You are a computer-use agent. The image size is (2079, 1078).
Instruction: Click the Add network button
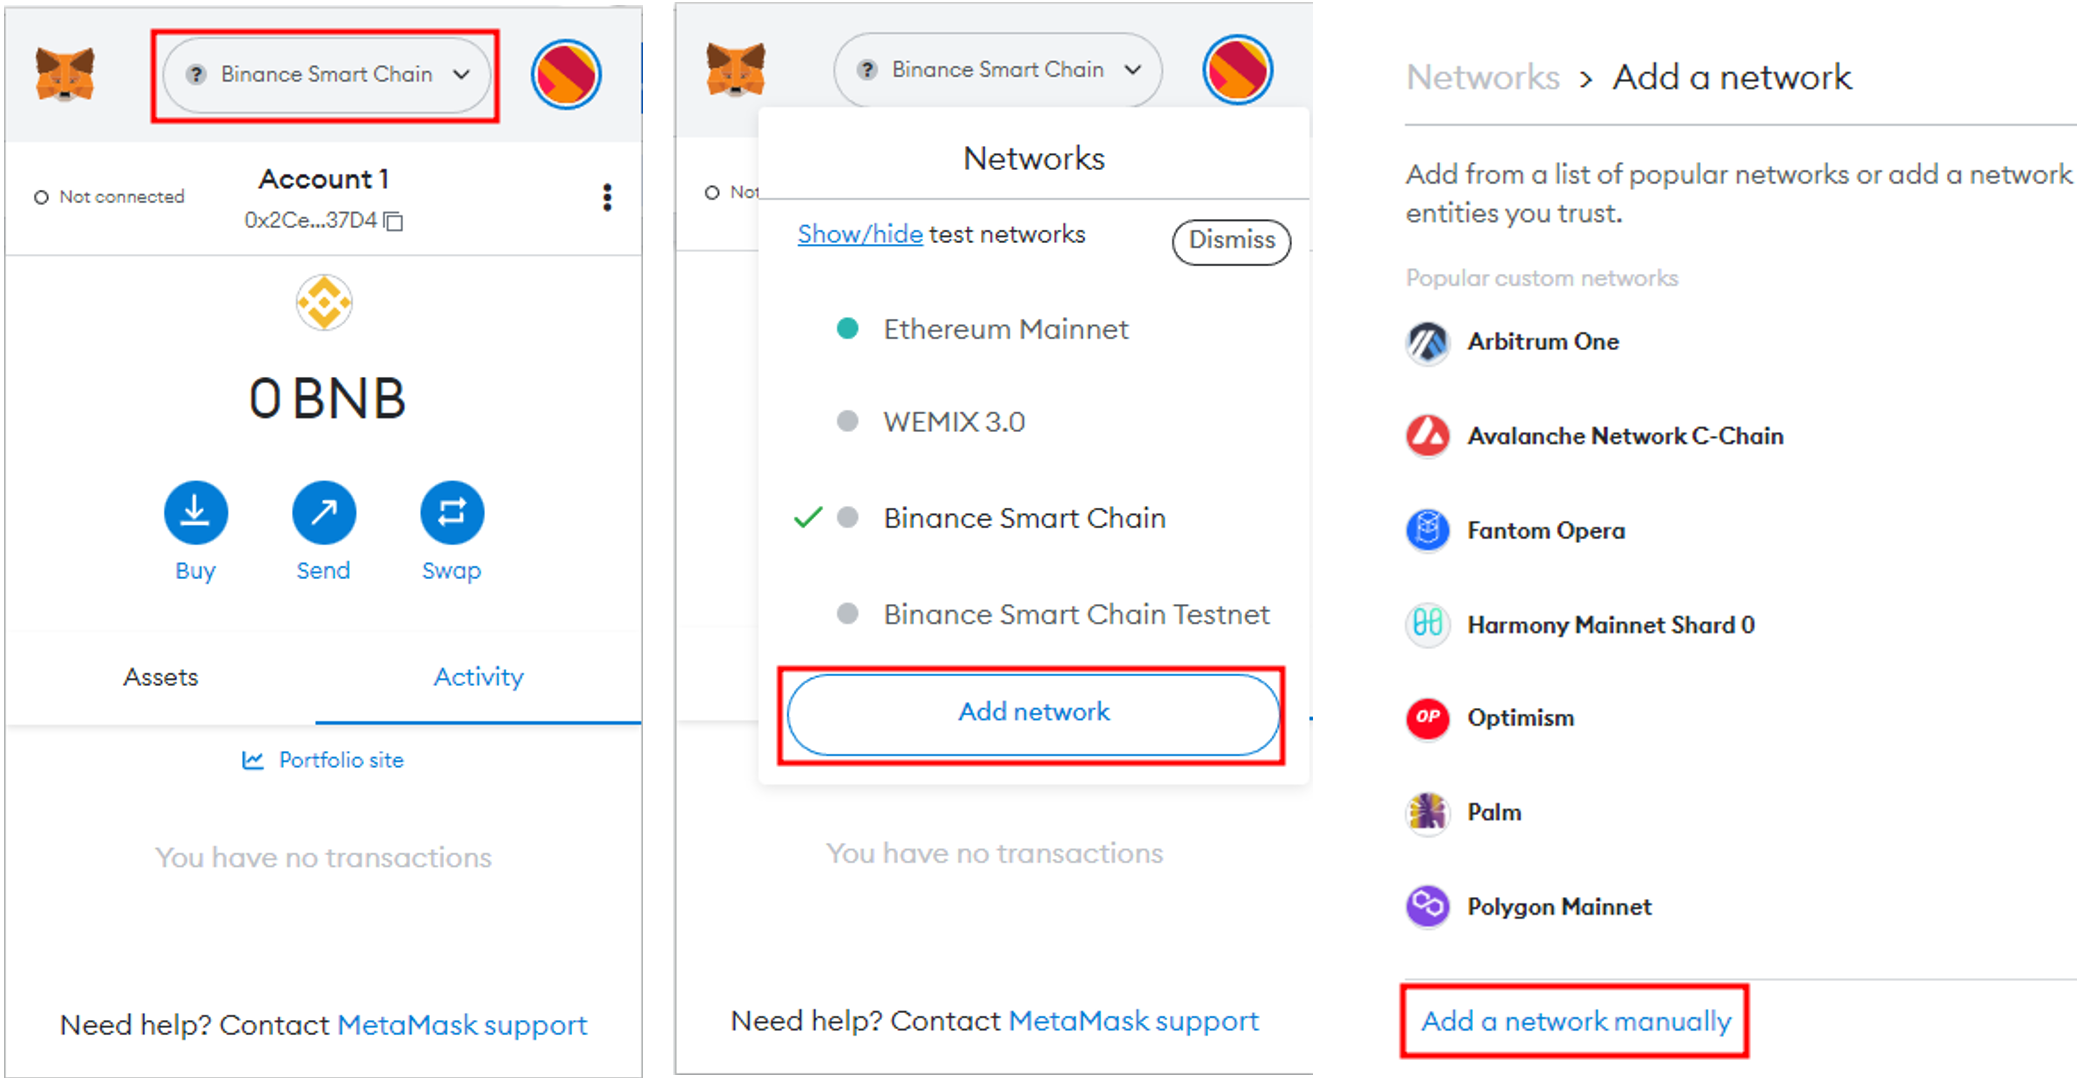(1033, 713)
